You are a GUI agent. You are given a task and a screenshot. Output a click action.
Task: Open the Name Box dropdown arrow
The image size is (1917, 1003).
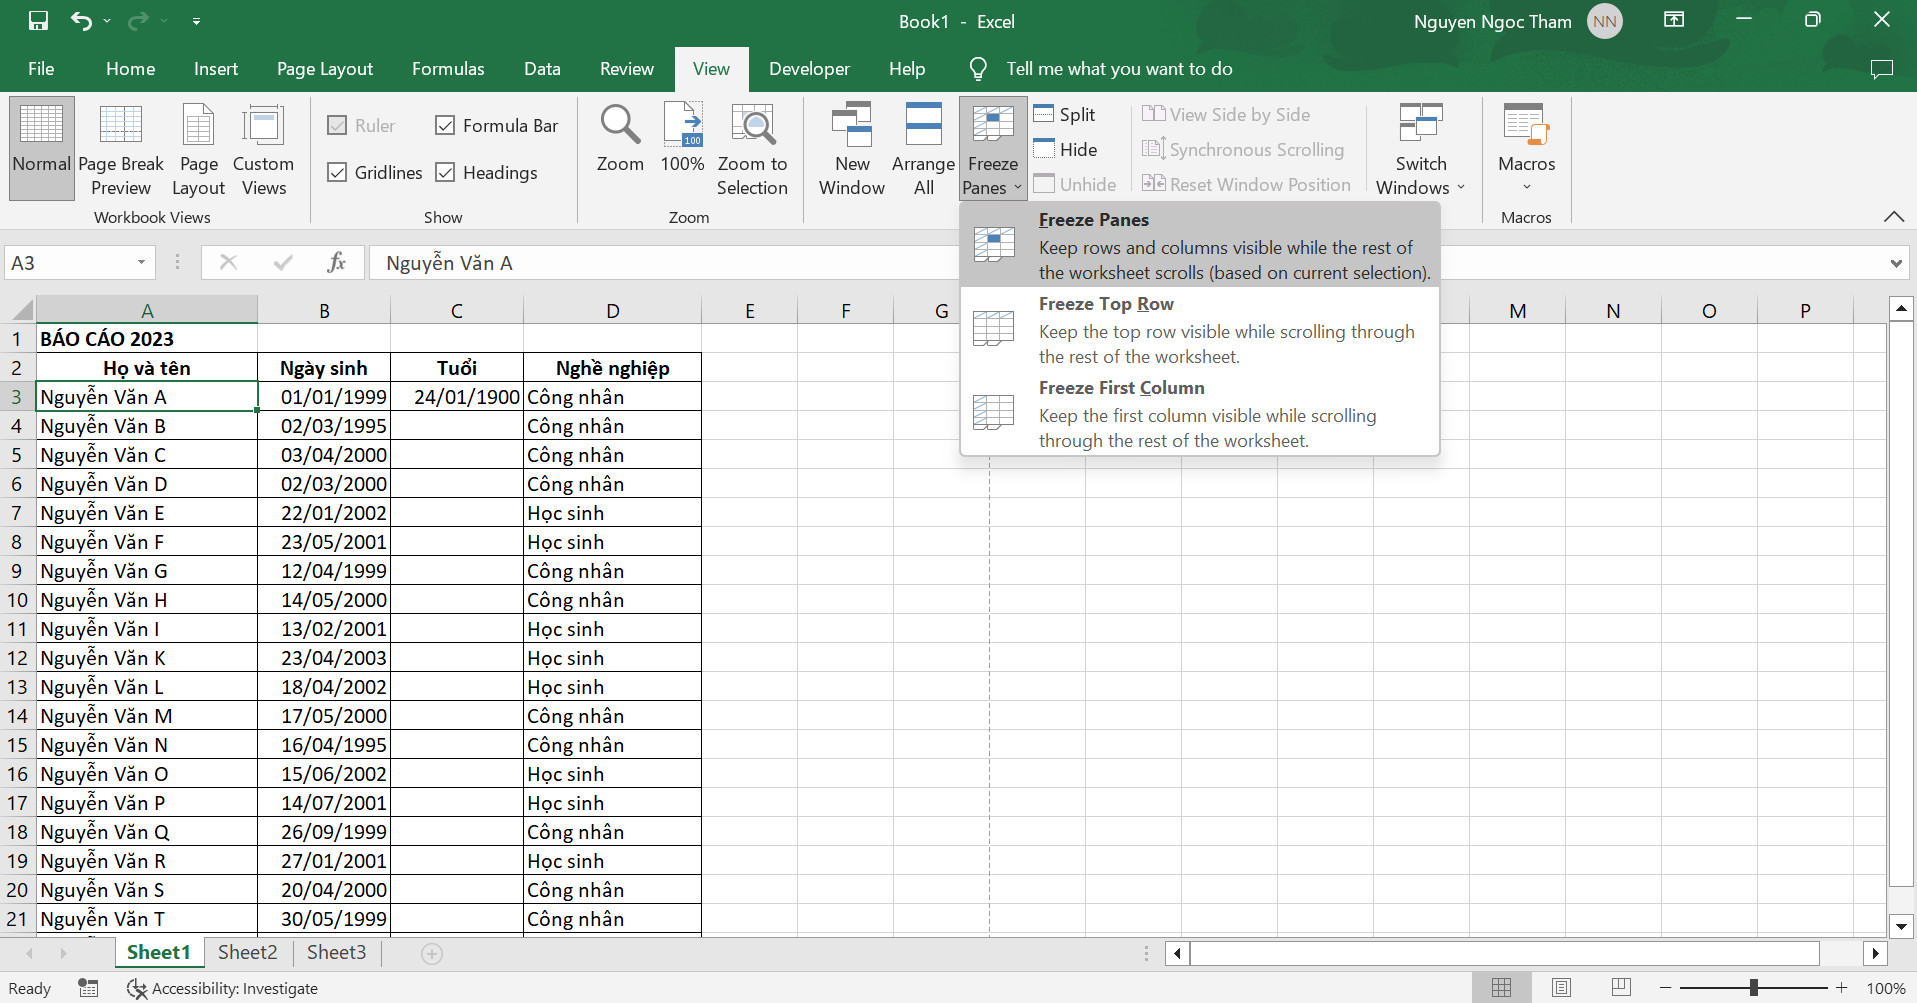141,263
